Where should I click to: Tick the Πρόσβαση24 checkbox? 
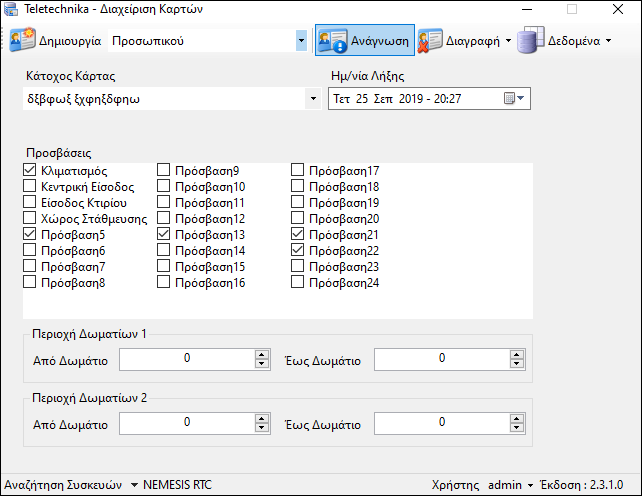297,282
